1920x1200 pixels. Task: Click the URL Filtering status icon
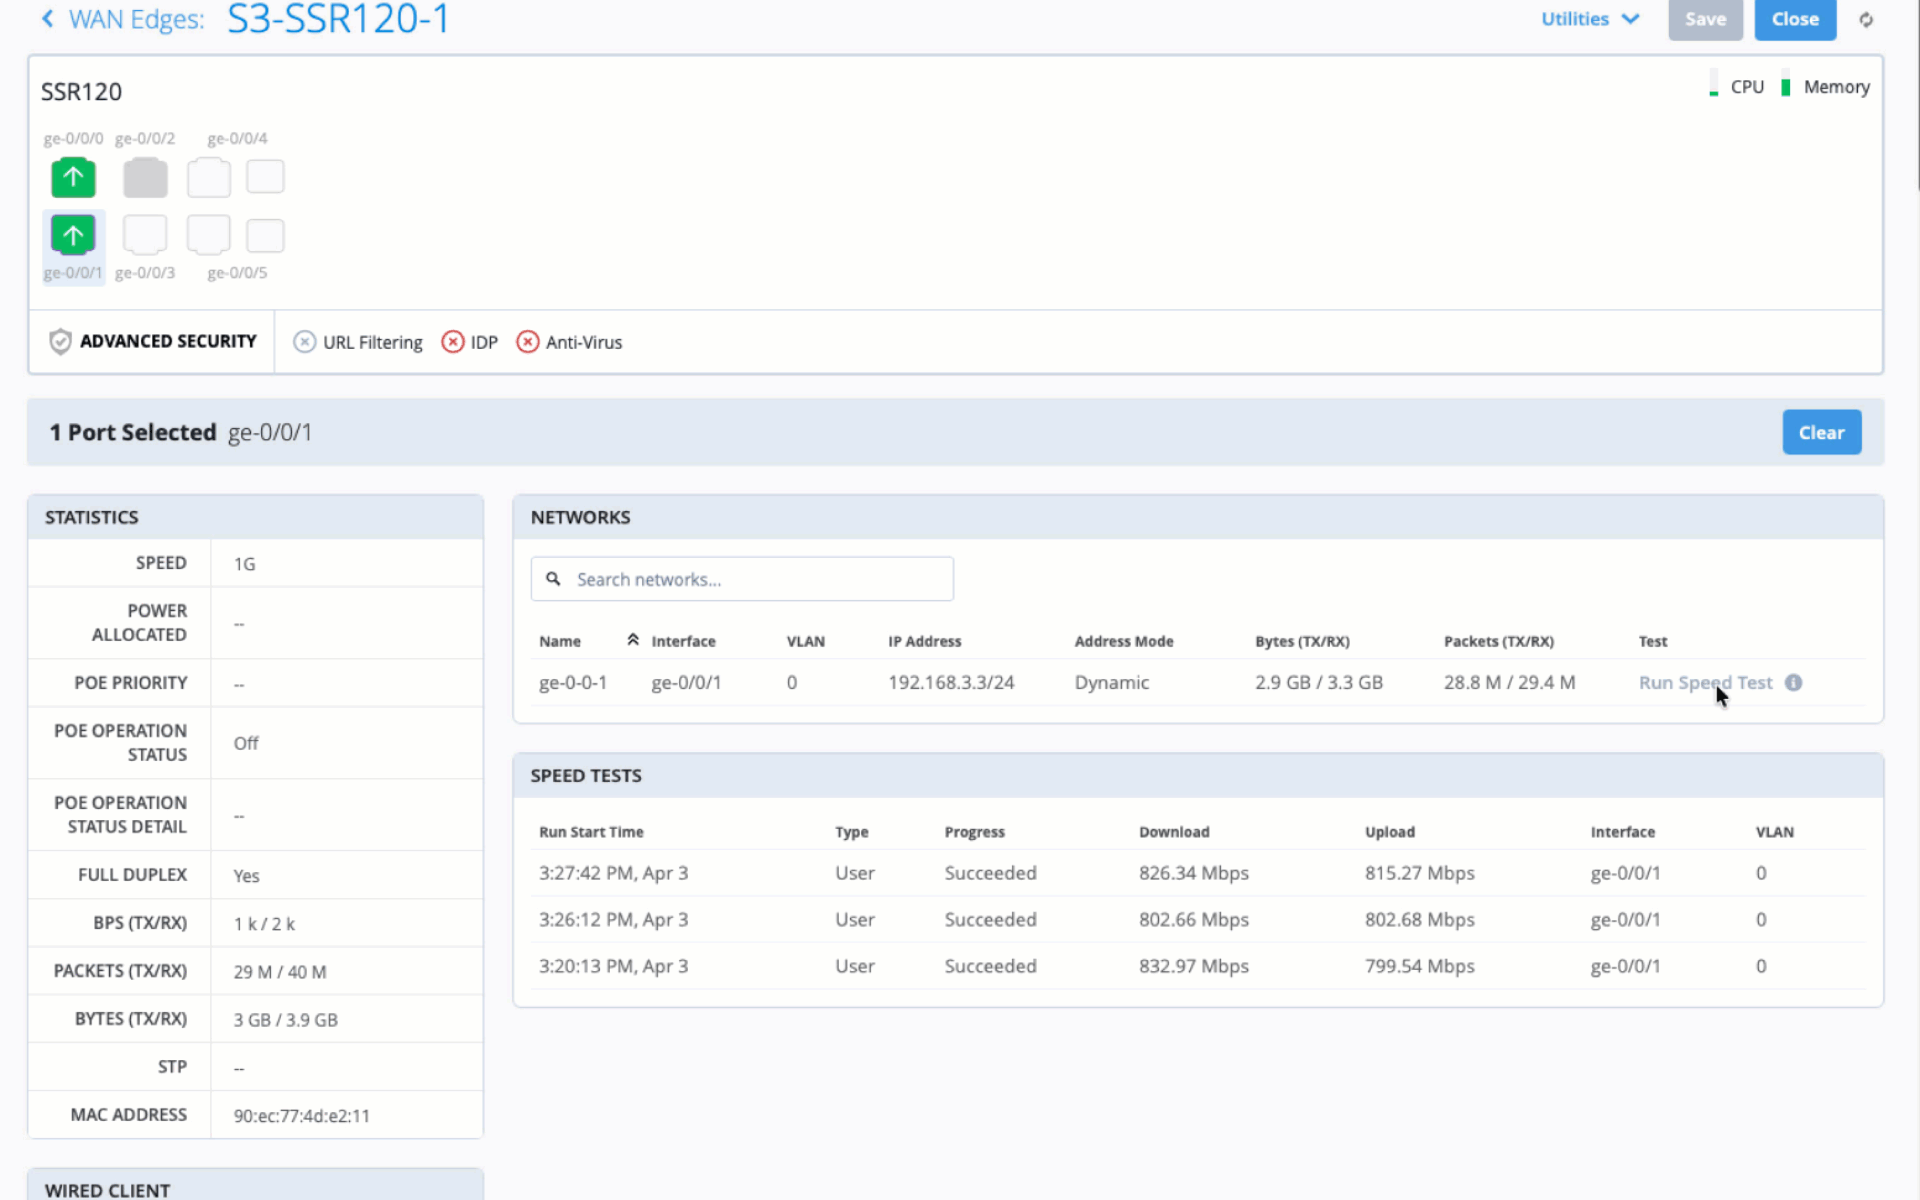(x=304, y=342)
